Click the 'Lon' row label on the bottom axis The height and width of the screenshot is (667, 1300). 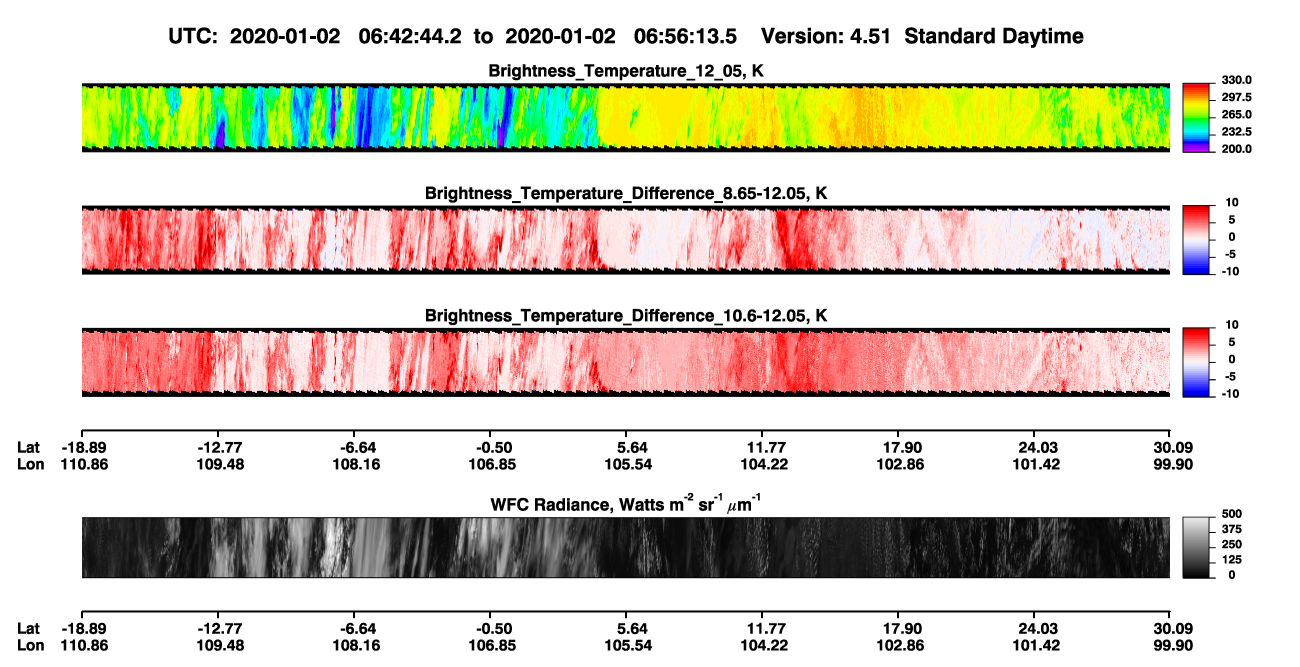click(x=30, y=645)
